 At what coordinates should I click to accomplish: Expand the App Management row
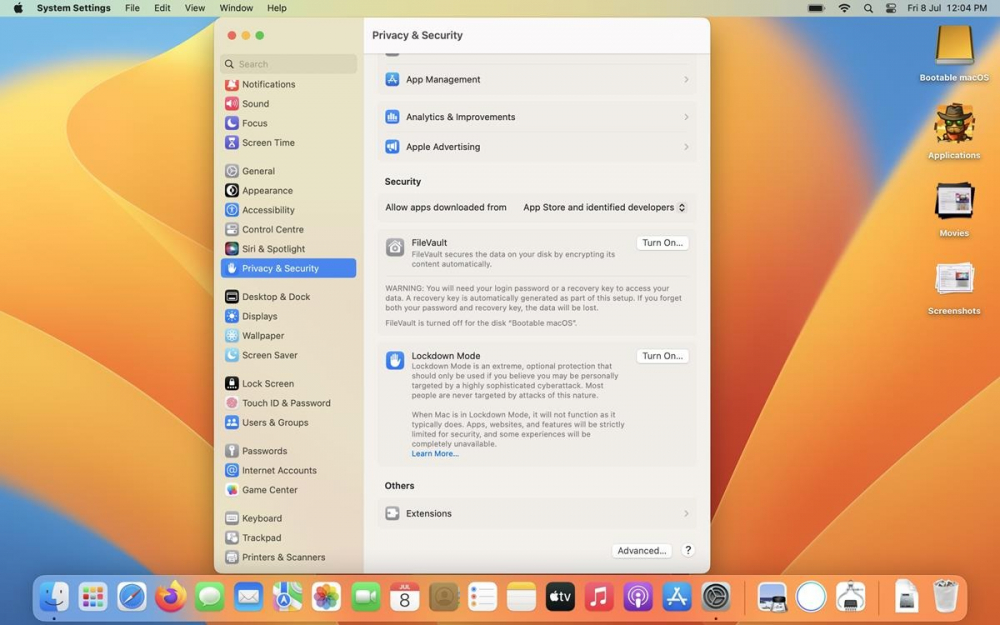(537, 80)
